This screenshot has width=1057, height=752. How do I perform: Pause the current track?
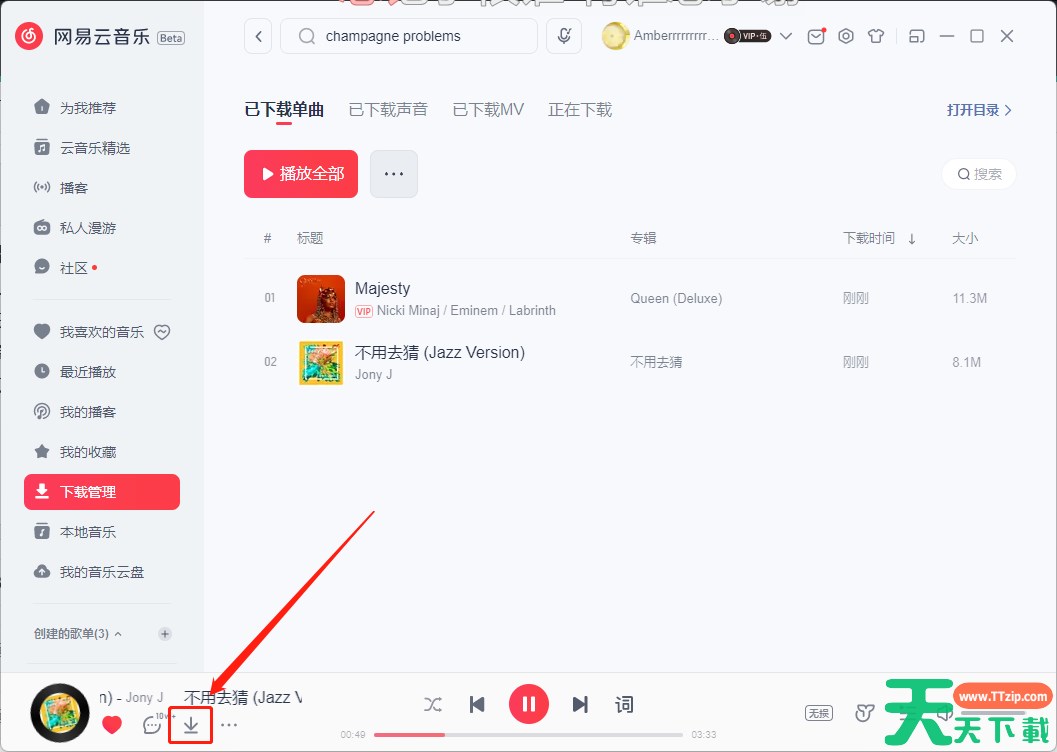tap(529, 704)
